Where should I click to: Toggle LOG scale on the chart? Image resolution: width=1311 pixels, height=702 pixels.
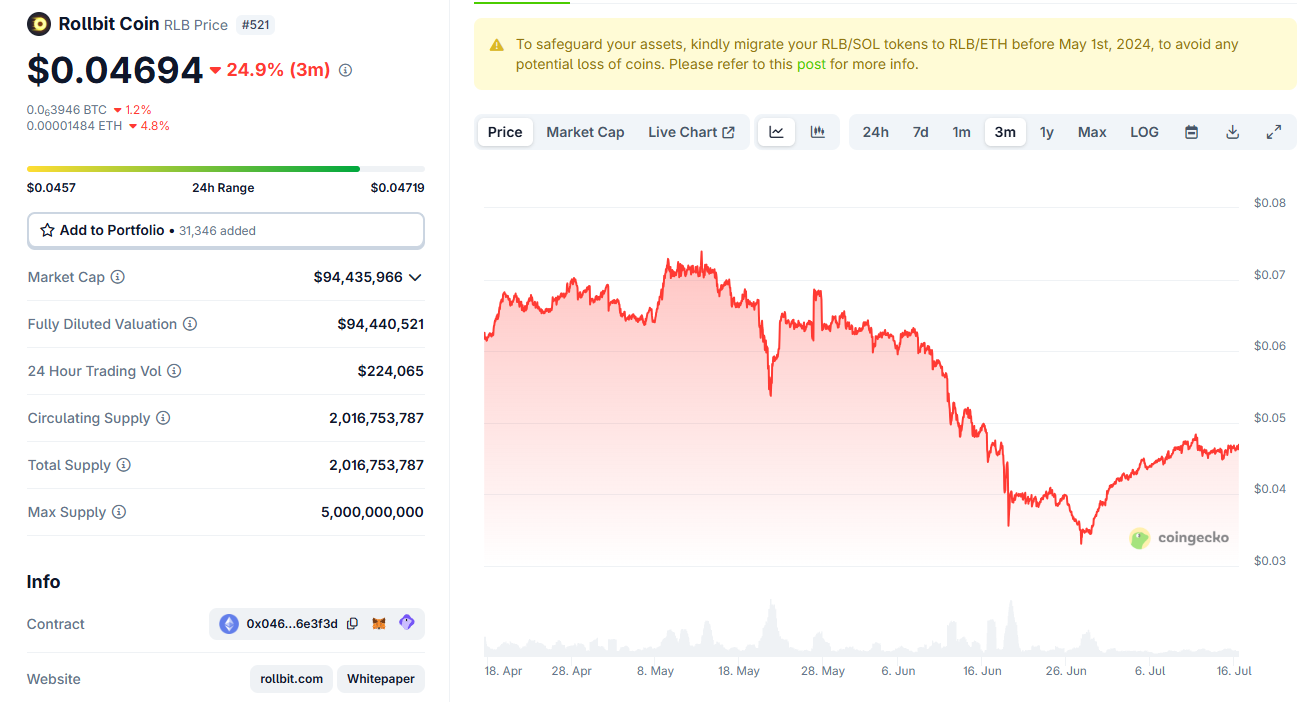[x=1144, y=132]
